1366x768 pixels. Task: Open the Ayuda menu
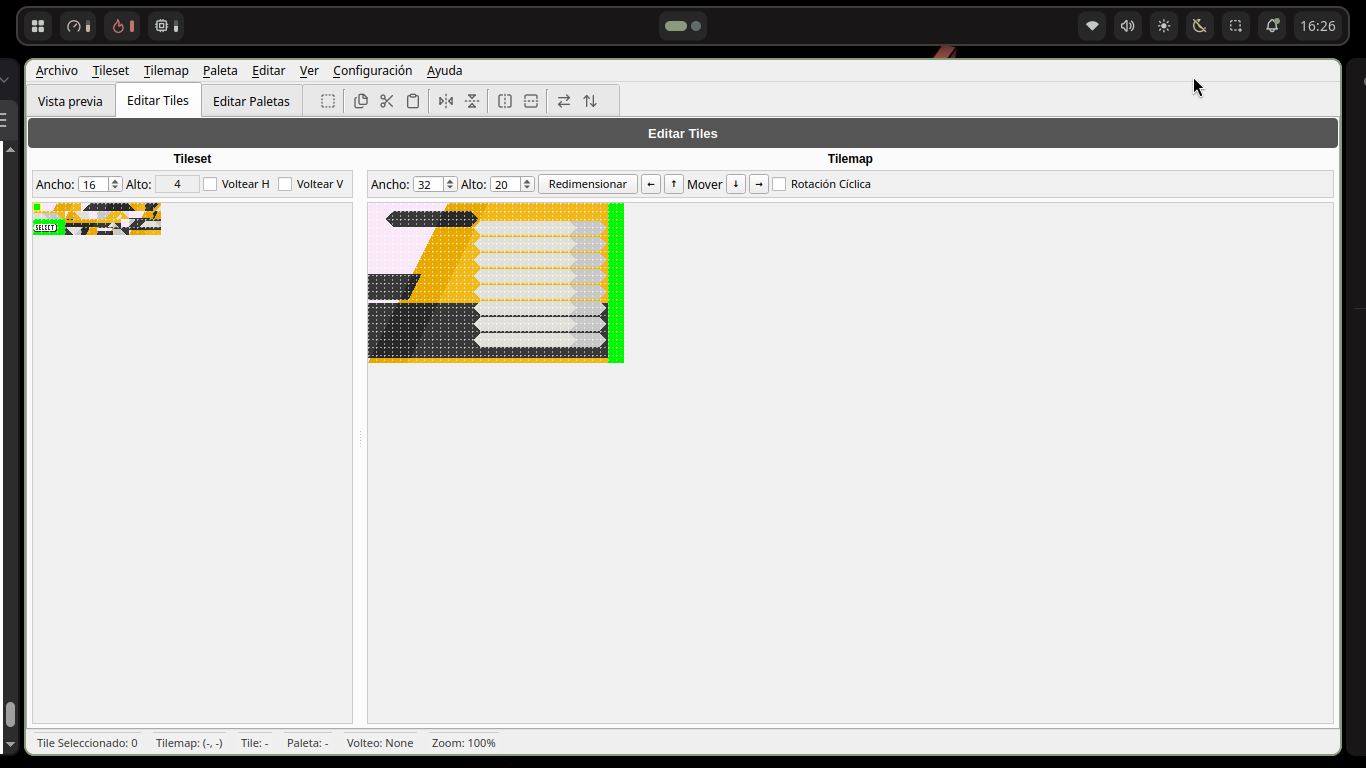tap(445, 71)
